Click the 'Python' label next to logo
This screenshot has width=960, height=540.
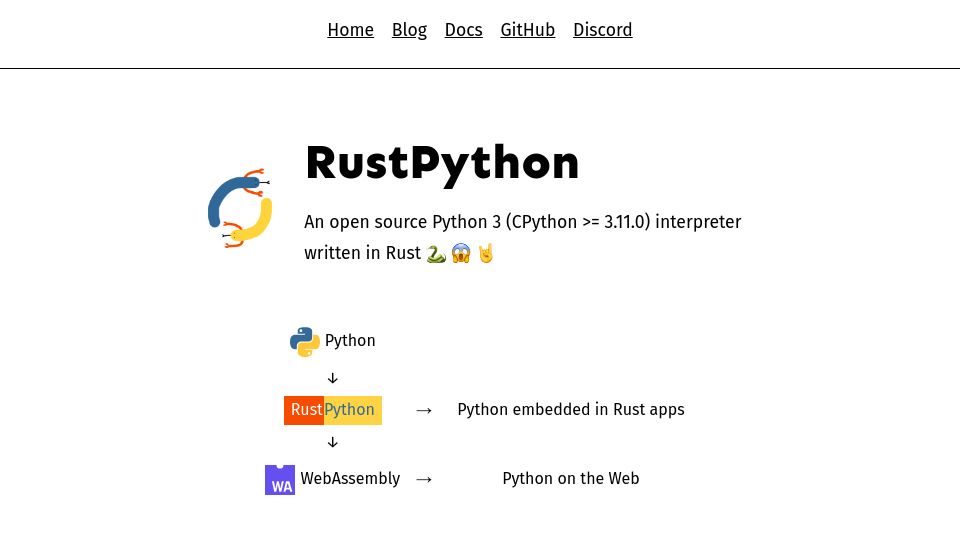pos(350,340)
